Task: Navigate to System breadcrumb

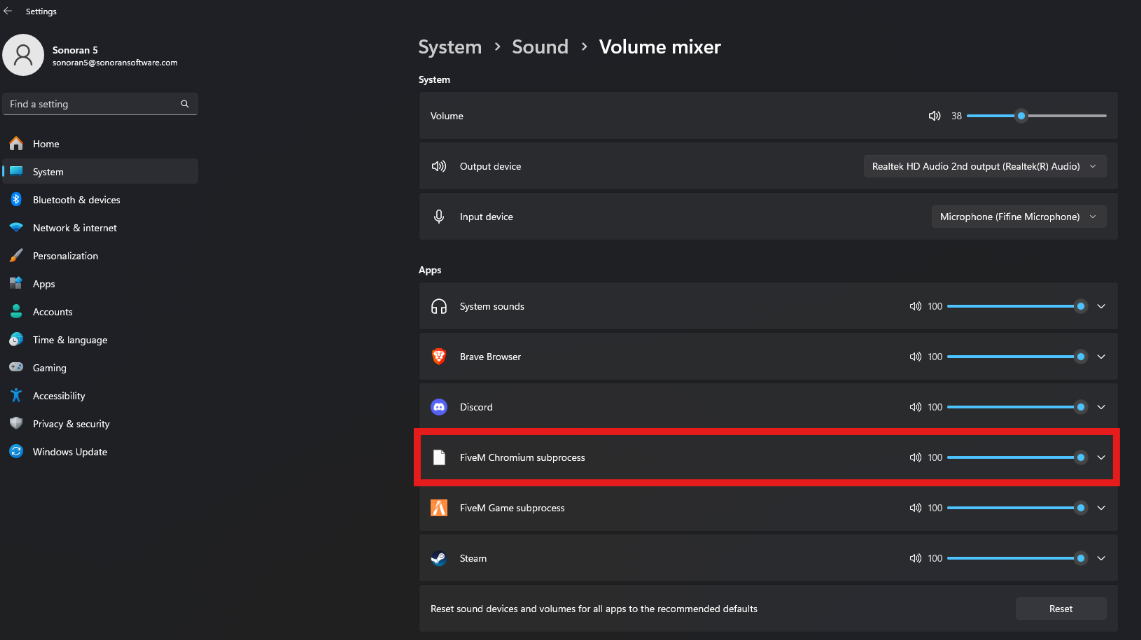Action: [x=450, y=47]
